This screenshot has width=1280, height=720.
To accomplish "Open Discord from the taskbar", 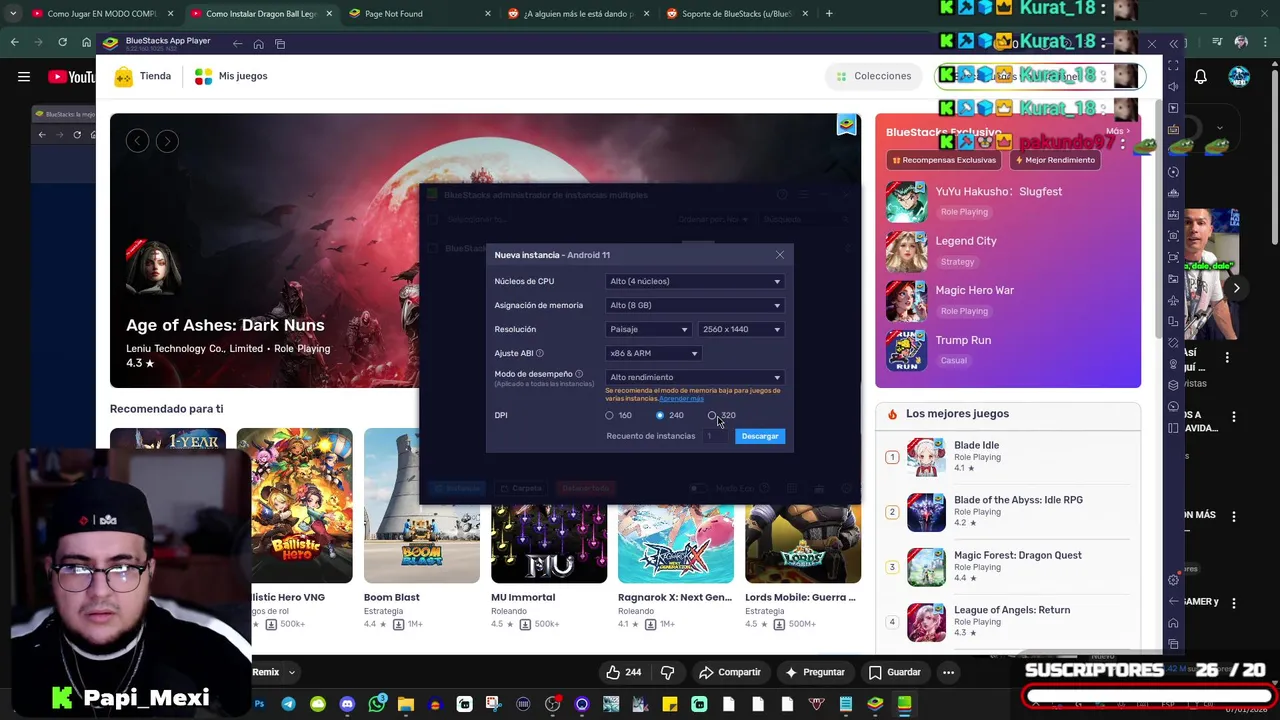I will coord(347,704).
